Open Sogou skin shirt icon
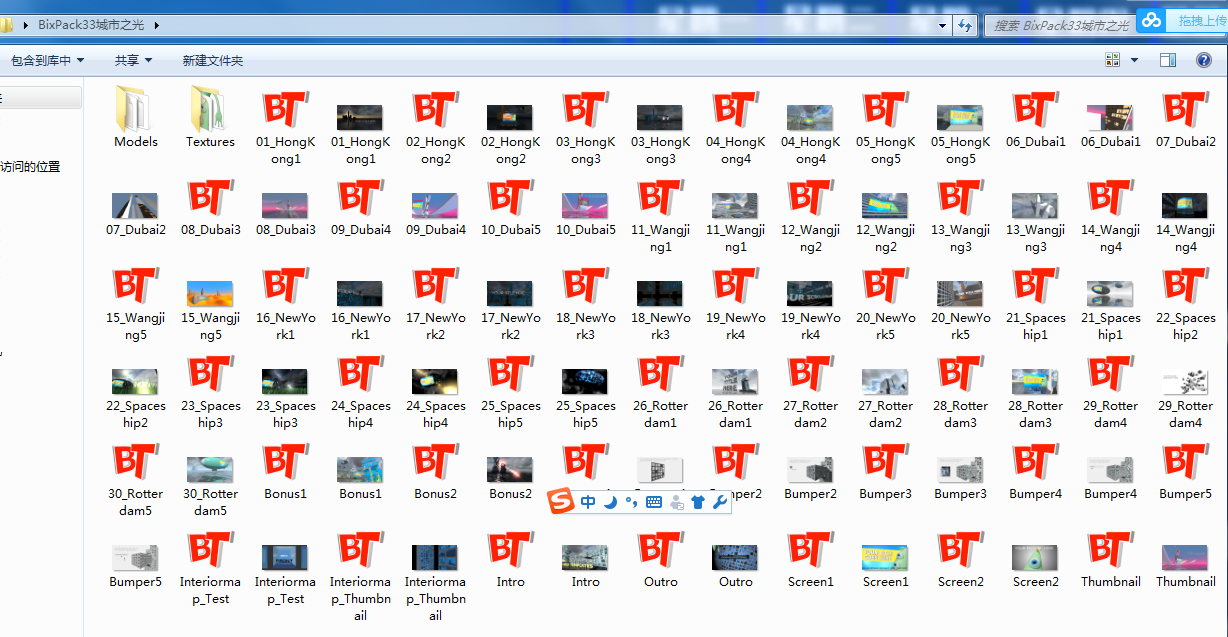 click(698, 502)
